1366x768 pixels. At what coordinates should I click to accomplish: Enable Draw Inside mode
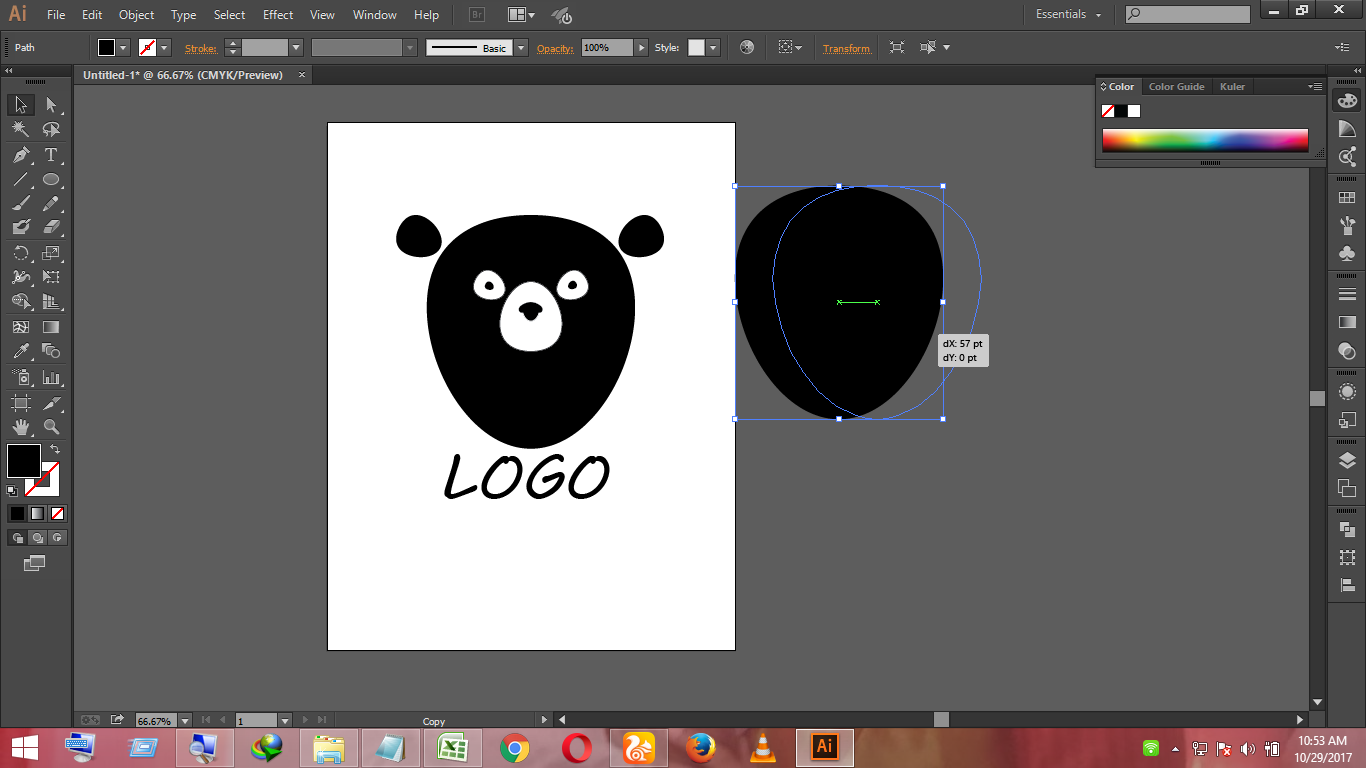point(57,538)
